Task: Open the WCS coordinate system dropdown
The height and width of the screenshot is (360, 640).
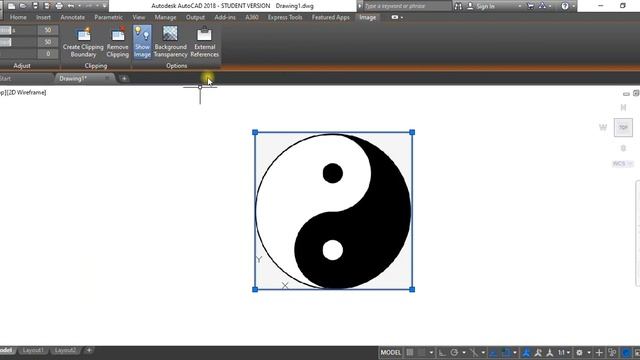Action: click(623, 164)
